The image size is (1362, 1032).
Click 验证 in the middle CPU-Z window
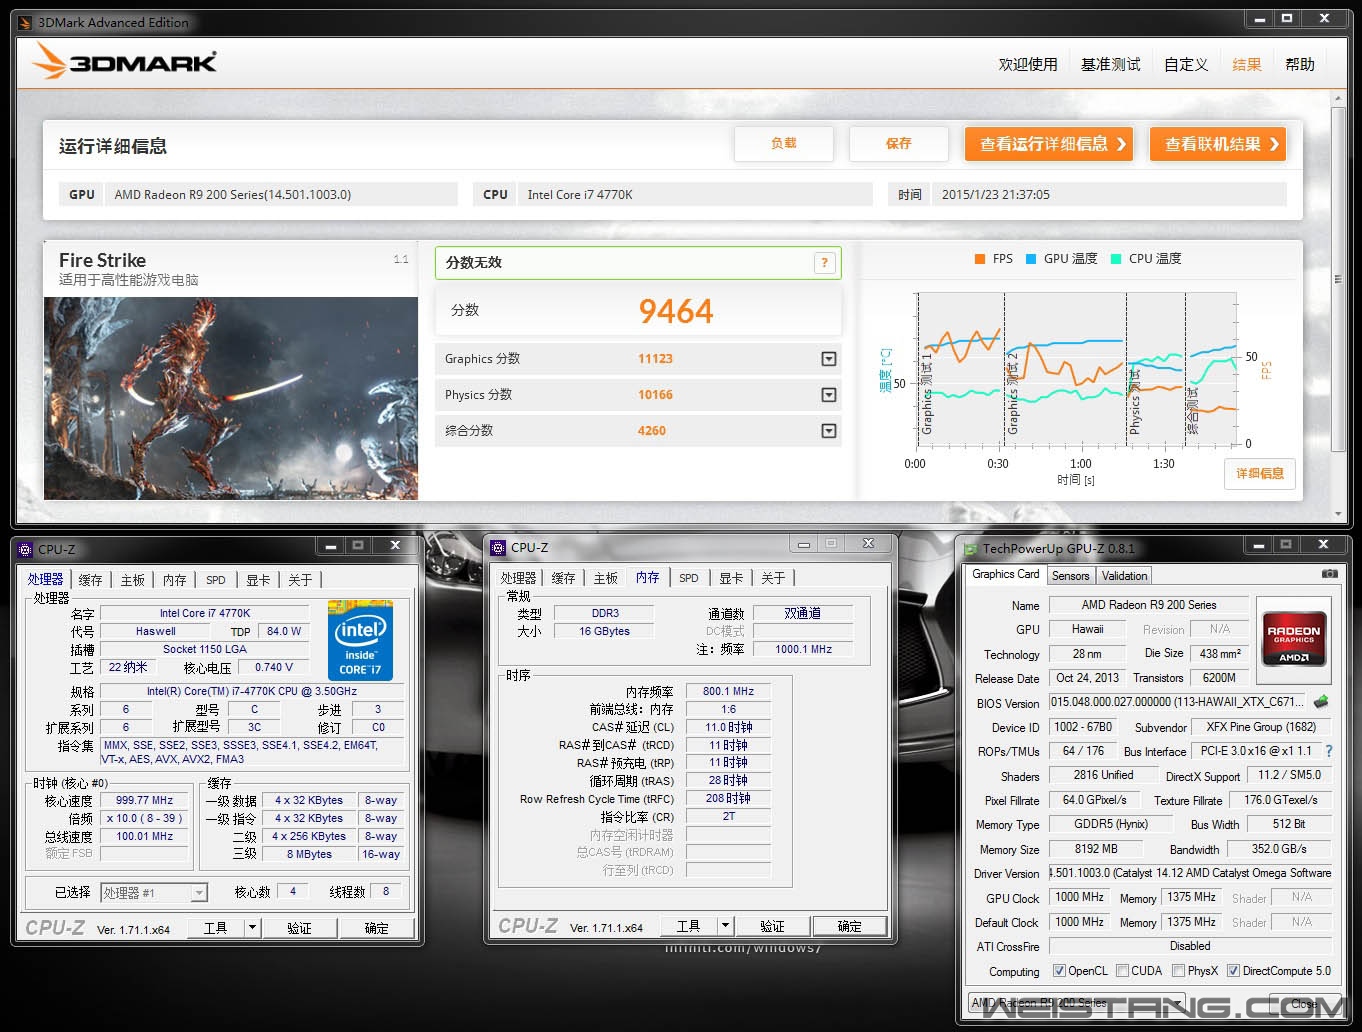[772, 926]
